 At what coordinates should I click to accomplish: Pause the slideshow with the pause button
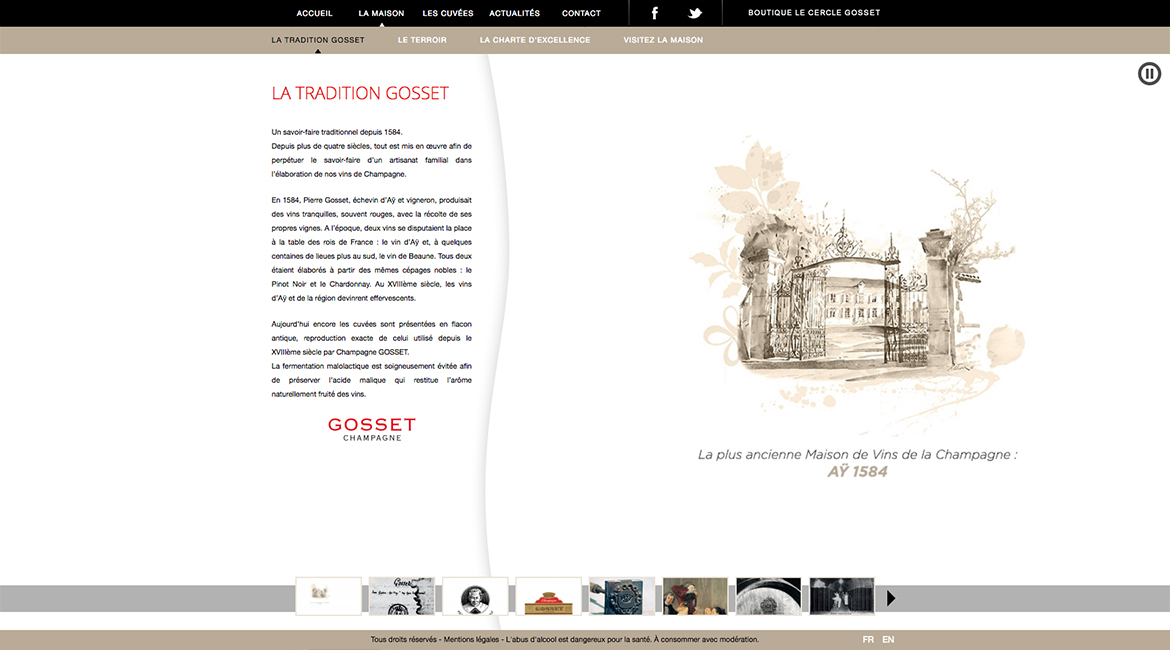tap(1149, 73)
